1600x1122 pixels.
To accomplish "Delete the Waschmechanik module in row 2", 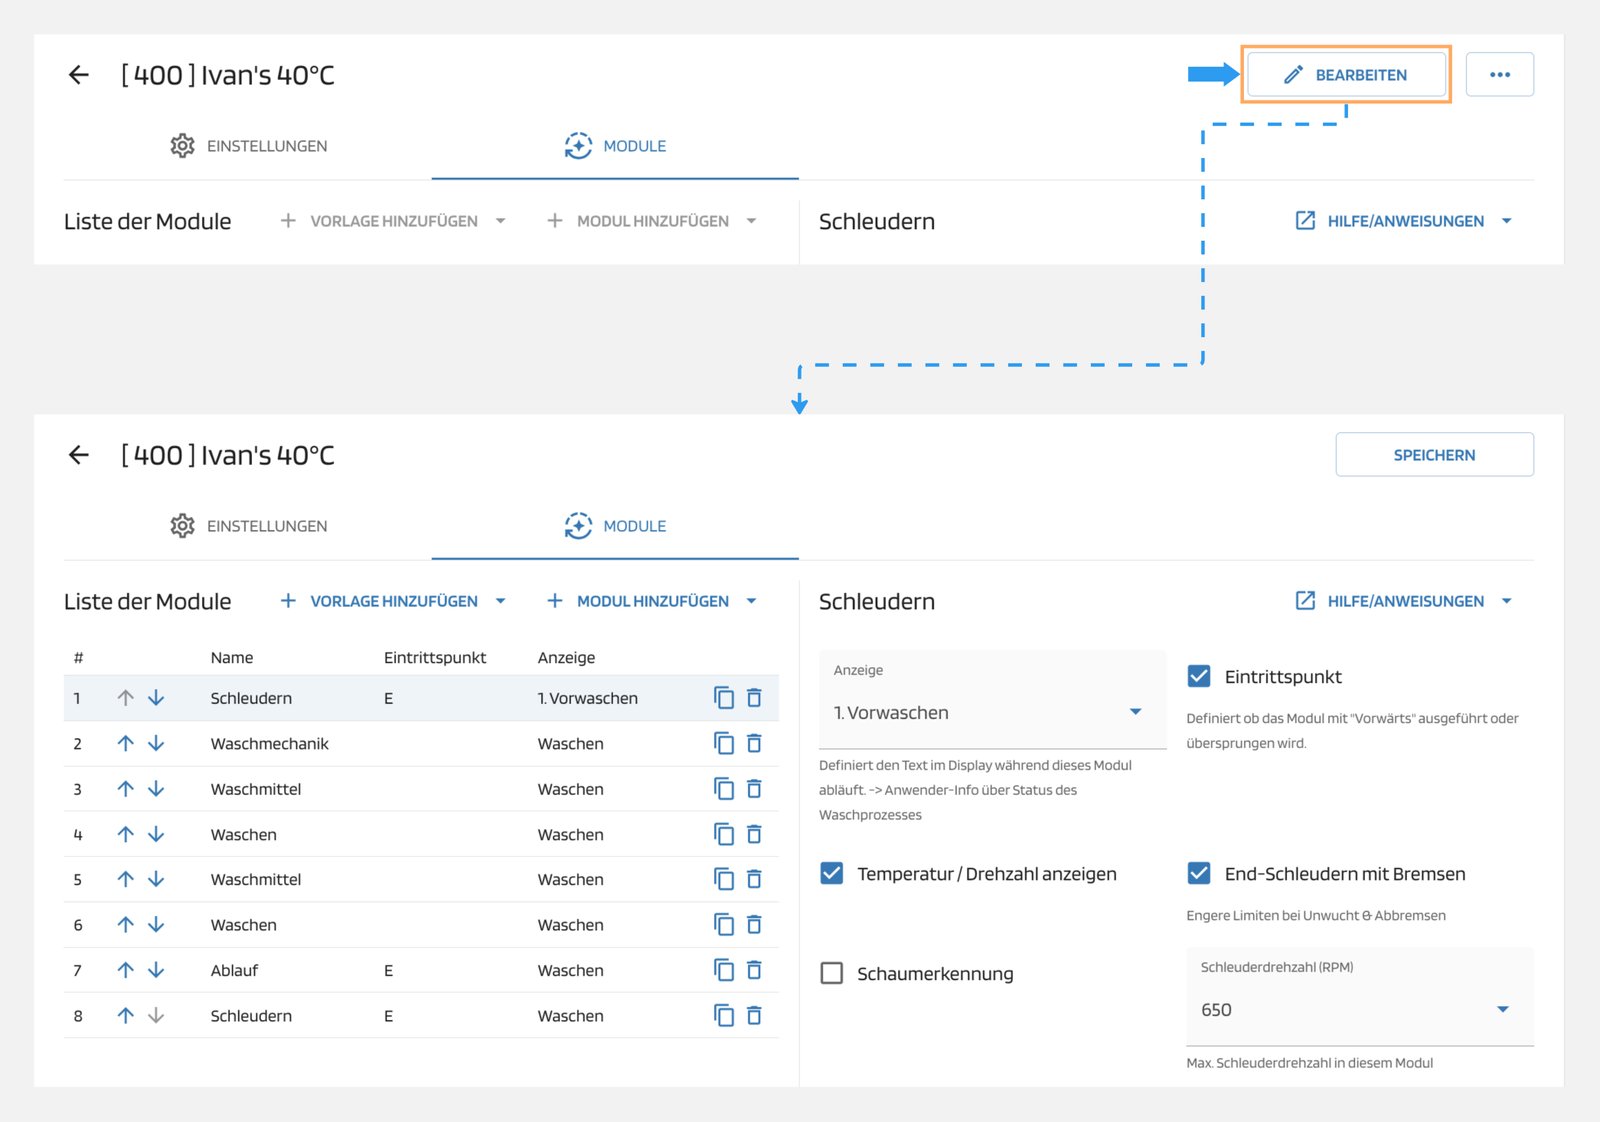I will tap(754, 743).
